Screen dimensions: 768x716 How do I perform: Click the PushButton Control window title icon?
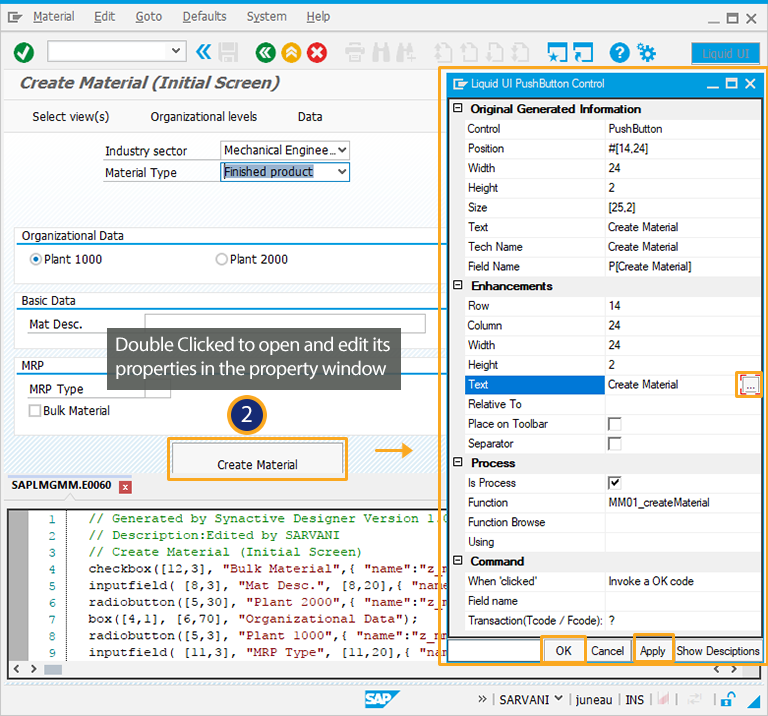(x=459, y=84)
